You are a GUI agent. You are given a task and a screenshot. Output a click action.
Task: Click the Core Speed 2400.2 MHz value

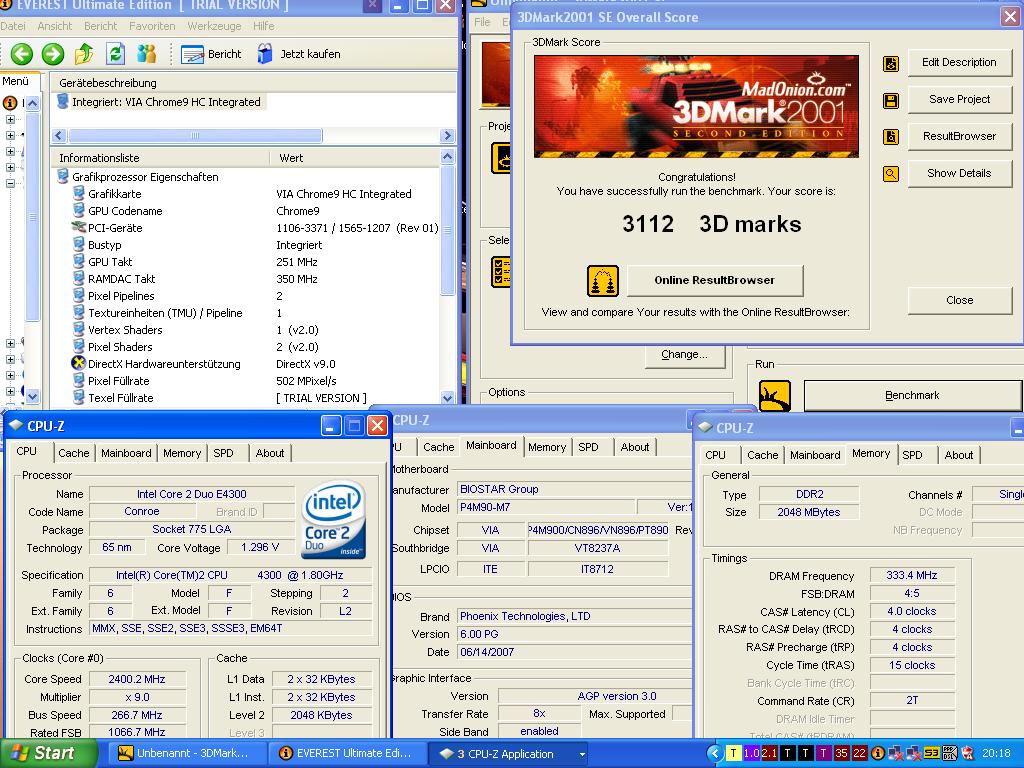(x=137, y=679)
